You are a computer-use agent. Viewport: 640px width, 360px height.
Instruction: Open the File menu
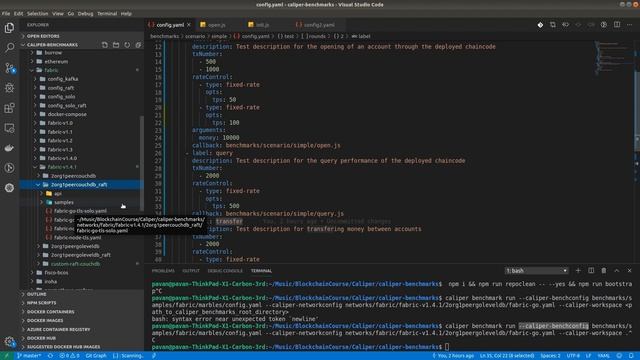6,13
